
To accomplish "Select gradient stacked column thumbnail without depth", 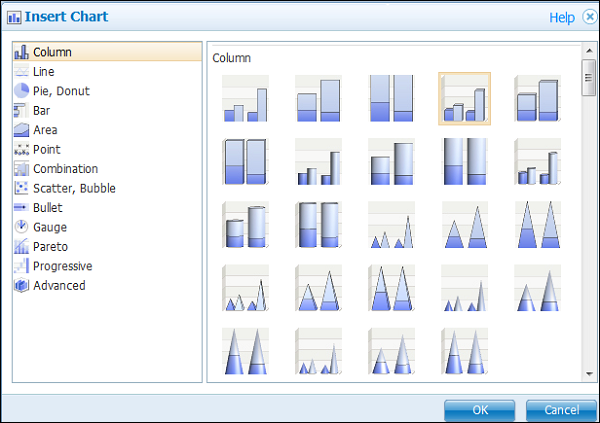I will [x=391, y=162].
